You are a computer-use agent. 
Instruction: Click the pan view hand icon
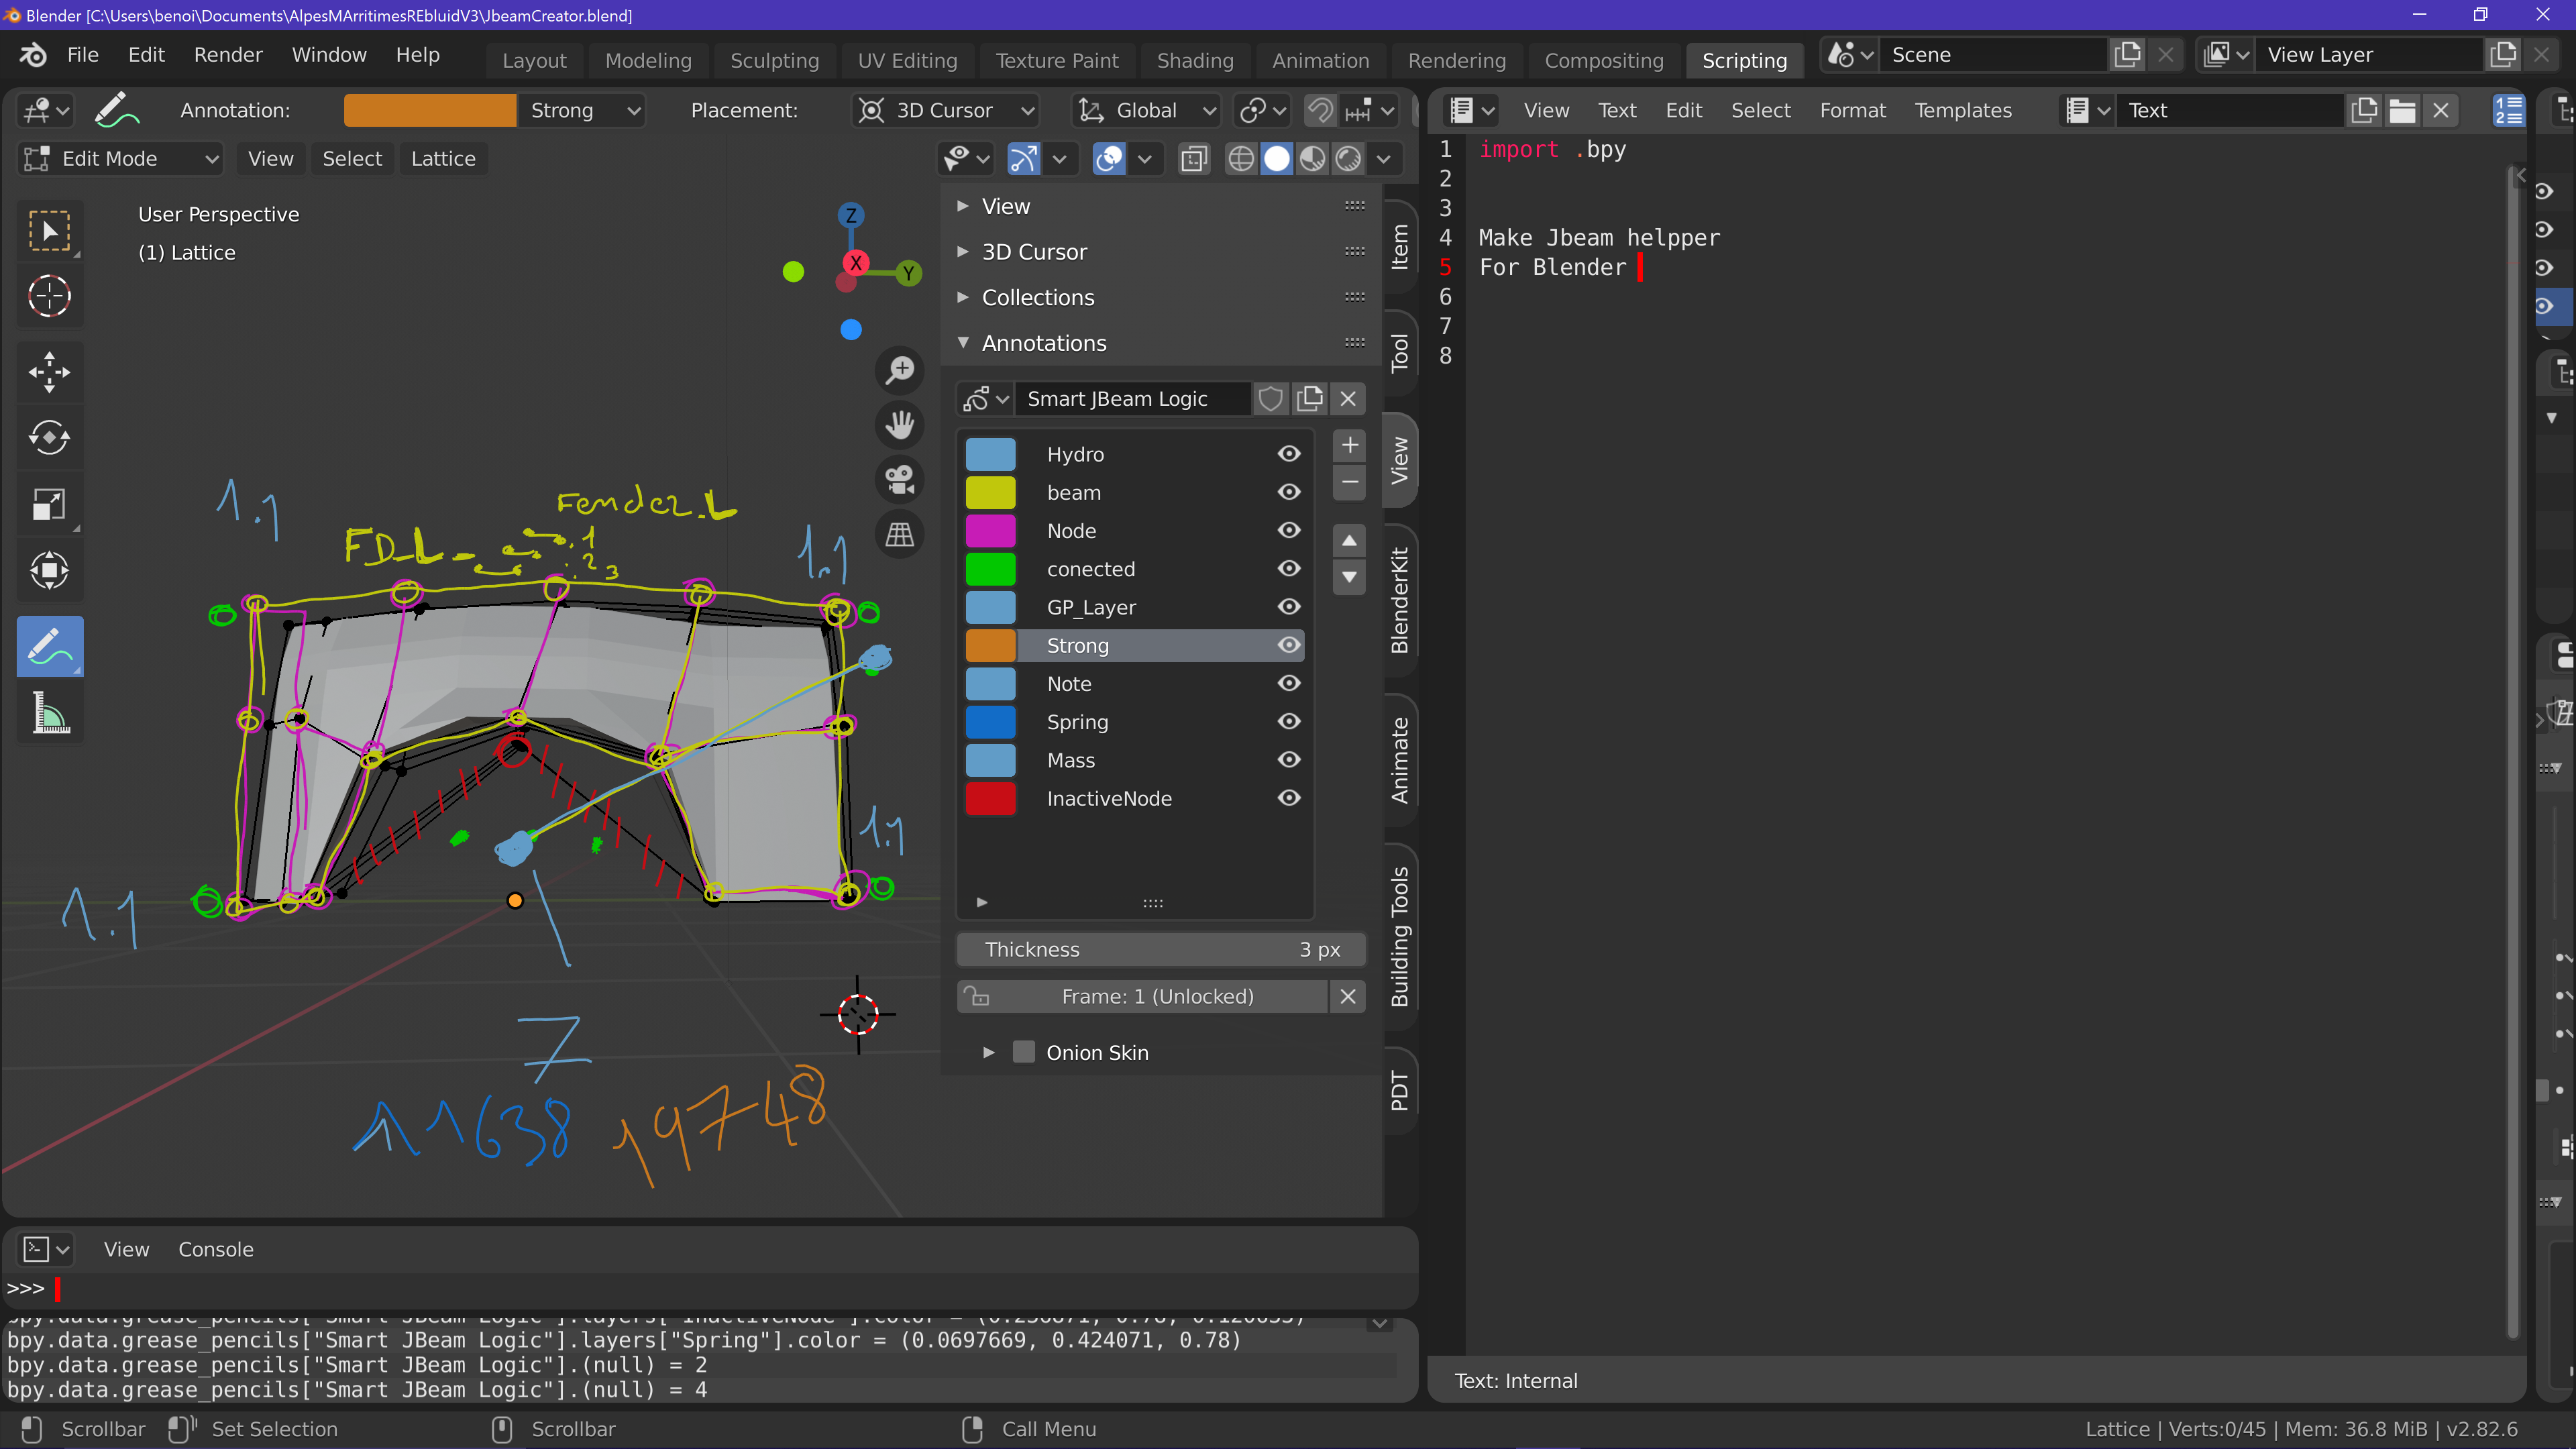(899, 424)
